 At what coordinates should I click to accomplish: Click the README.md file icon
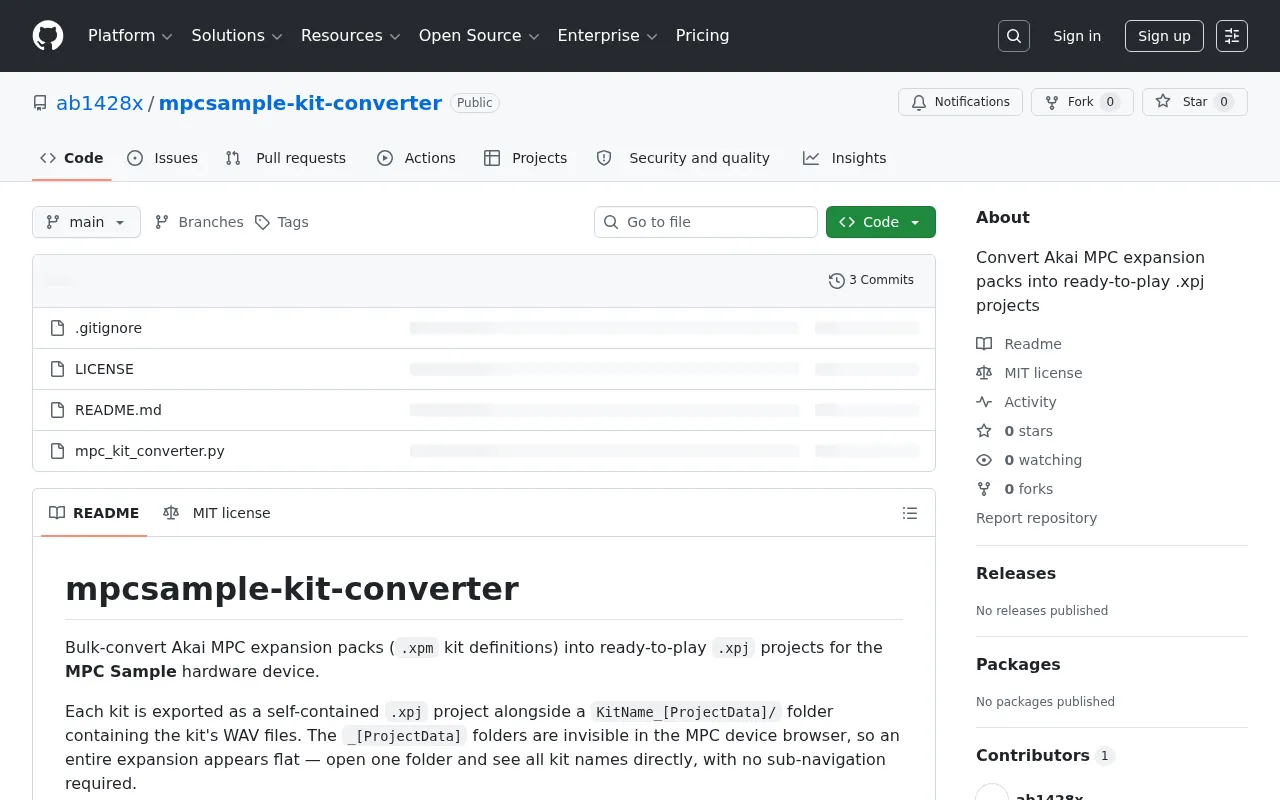(x=58, y=410)
